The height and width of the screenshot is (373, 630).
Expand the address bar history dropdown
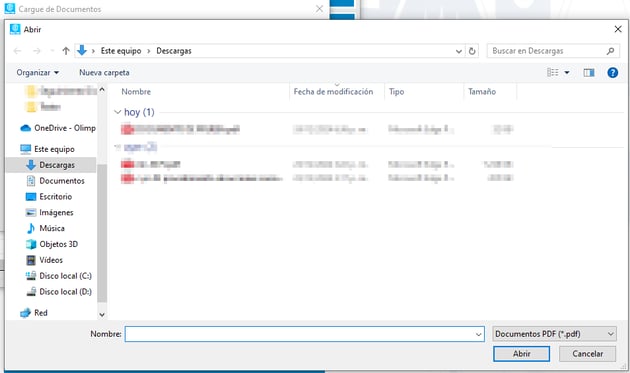coord(458,51)
